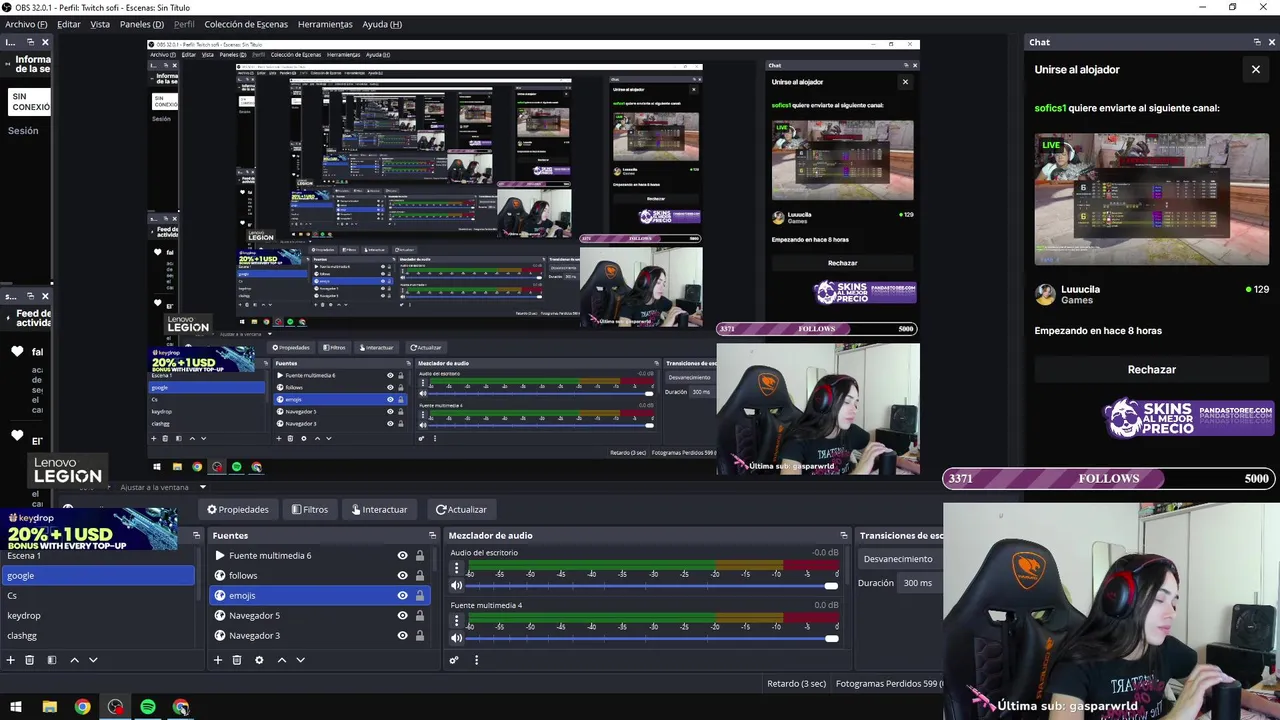The image size is (1280, 720).
Task: Open the Paneles menu
Action: click(142, 24)
